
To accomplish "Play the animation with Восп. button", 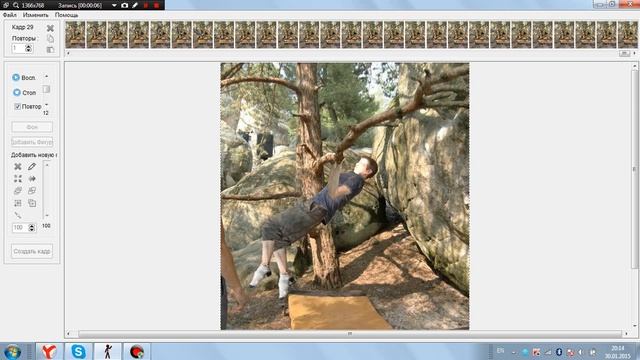I will 24,78.
